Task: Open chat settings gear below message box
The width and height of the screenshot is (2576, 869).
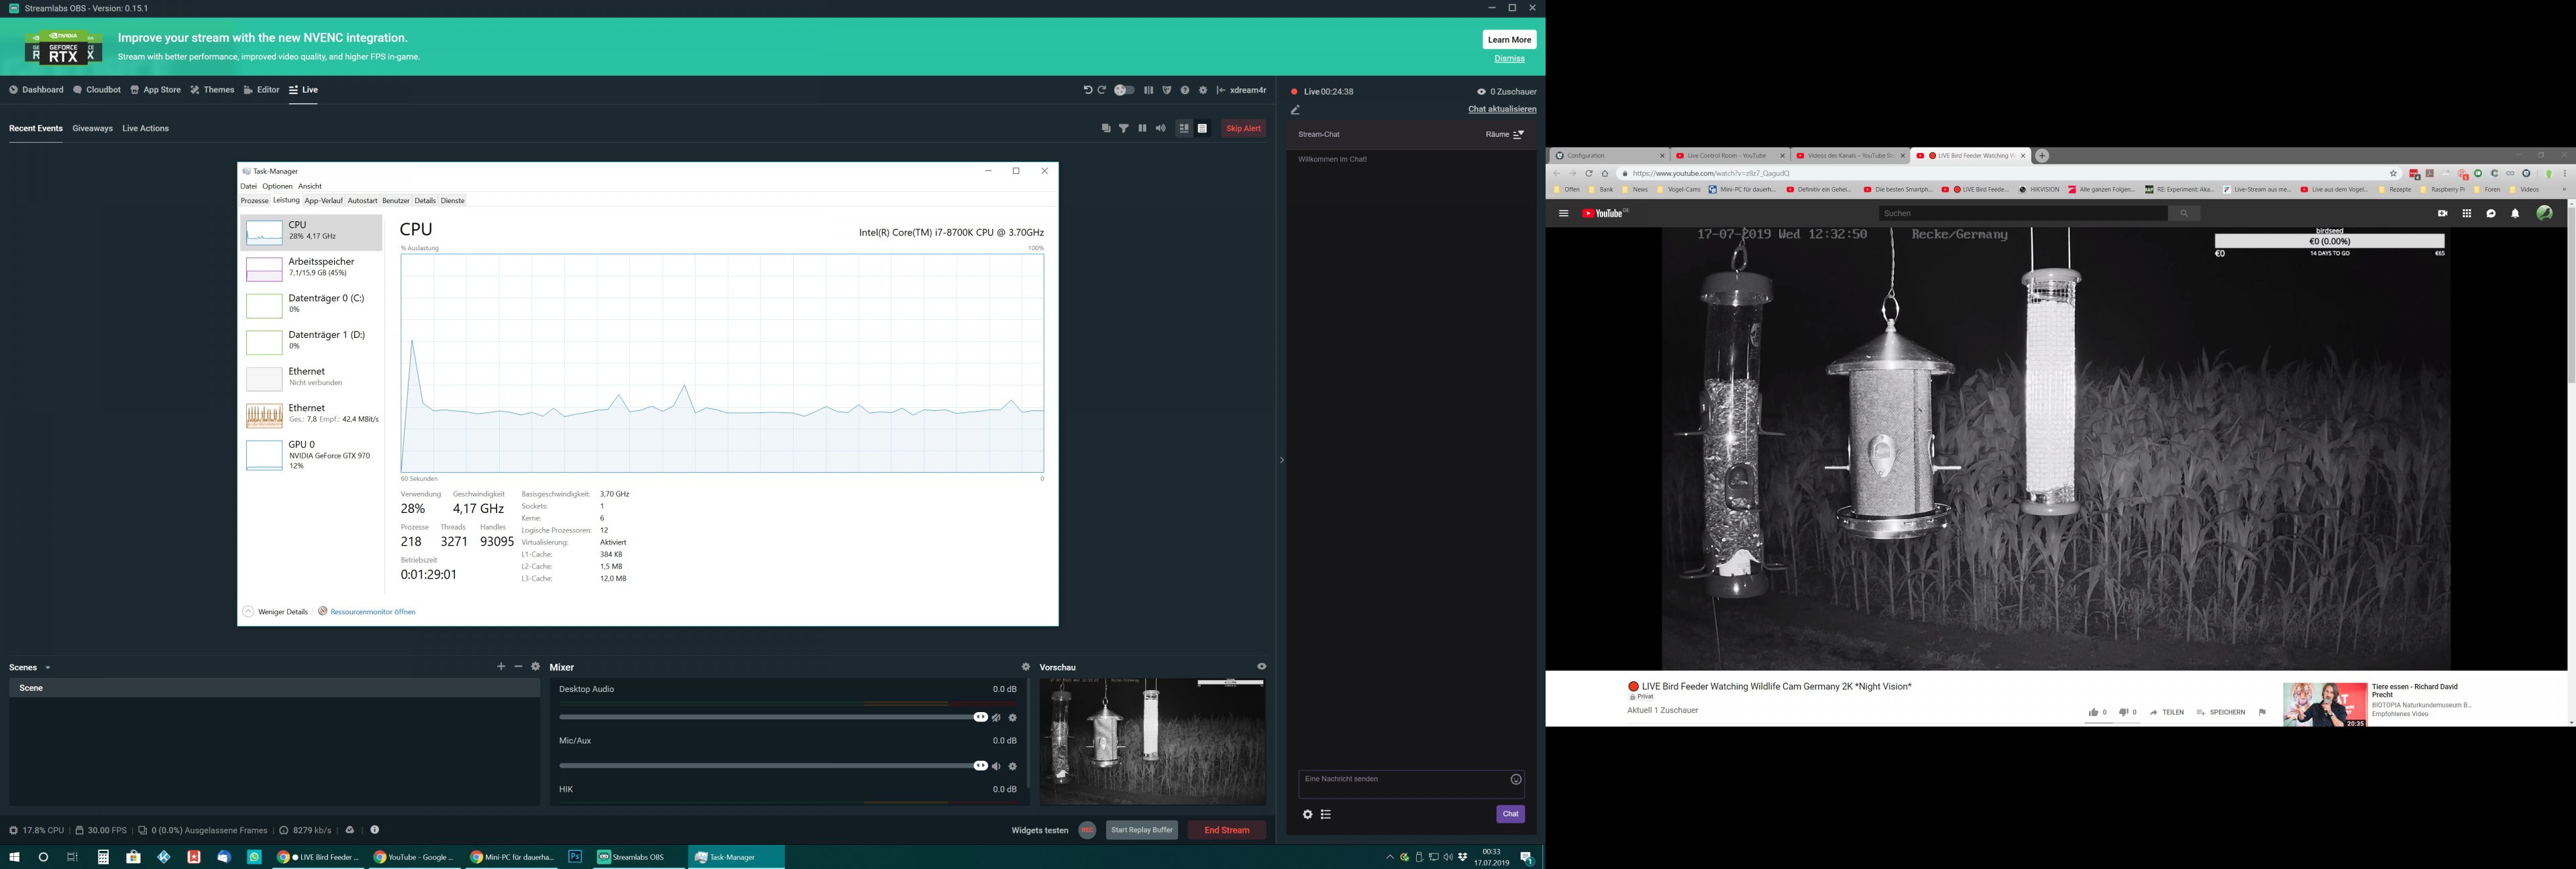Action: tap(1307, 814)
